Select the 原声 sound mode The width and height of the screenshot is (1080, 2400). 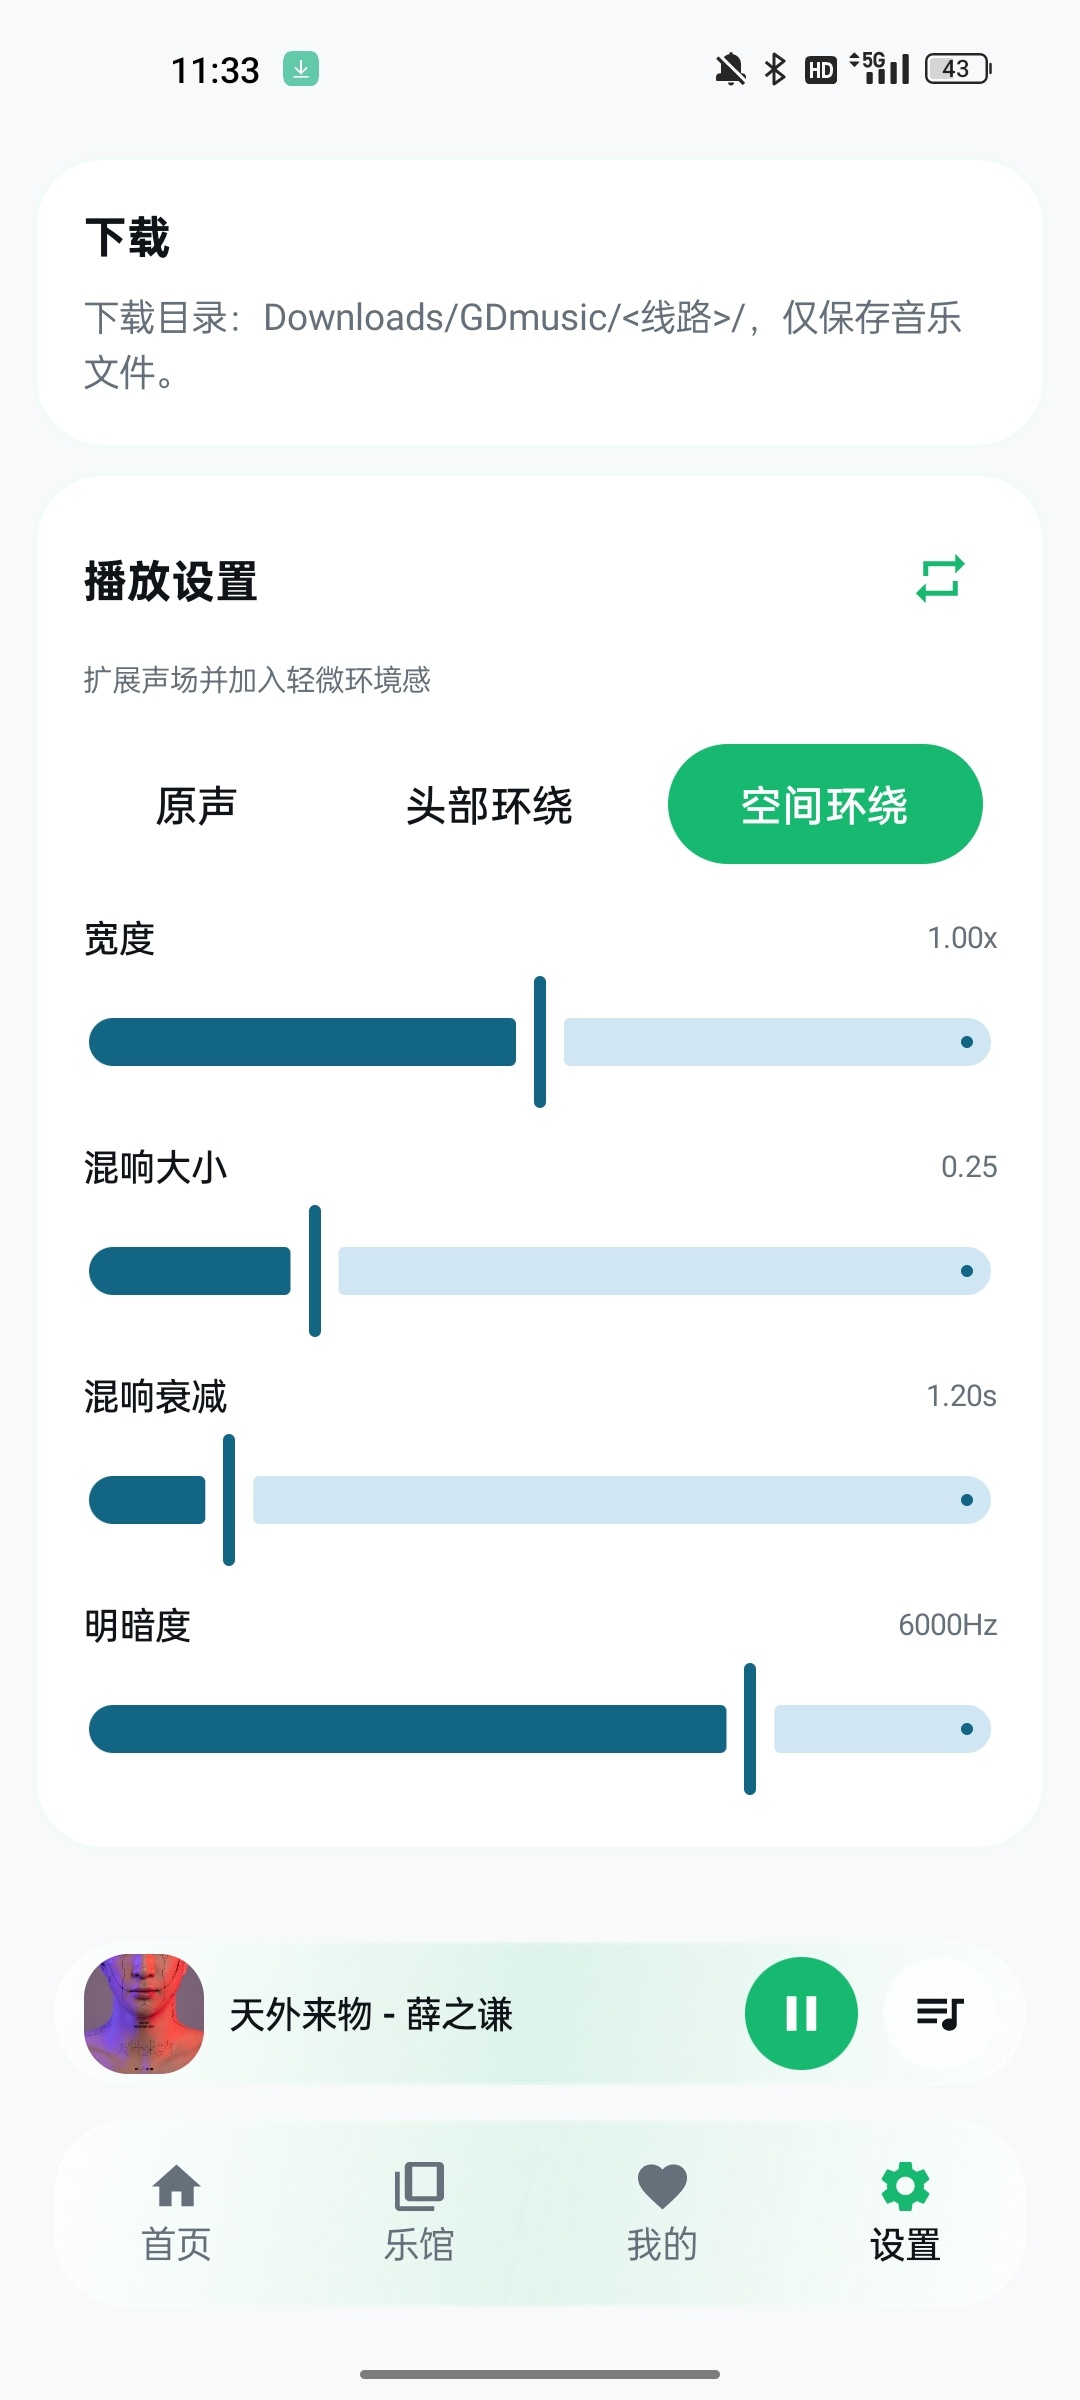(x=196, y=804)
